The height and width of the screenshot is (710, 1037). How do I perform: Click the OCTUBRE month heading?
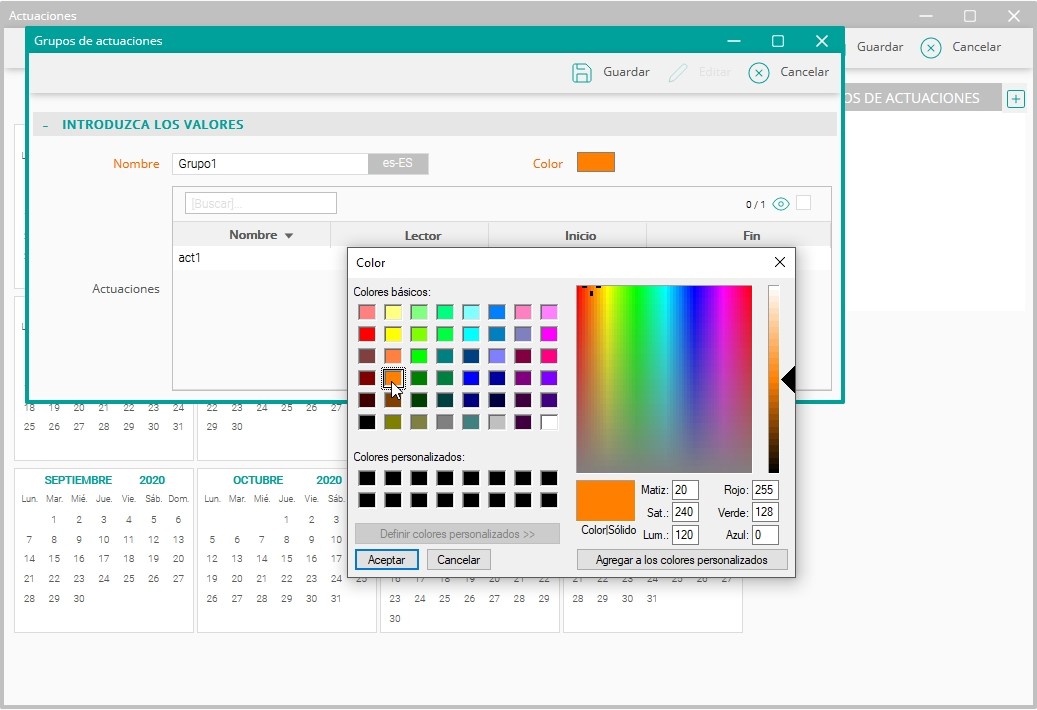point(258,480)
